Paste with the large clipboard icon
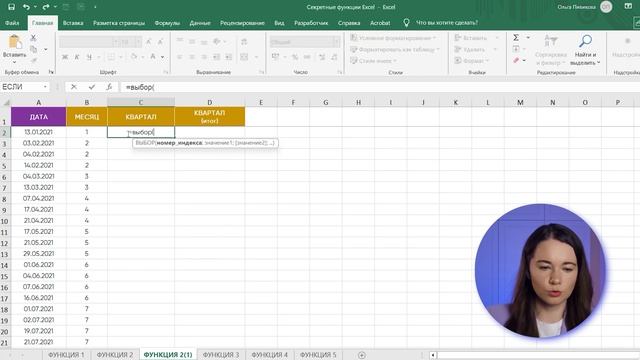Image resolution: width=640 pixels, height=360 pixels. (x=15, y=42)
